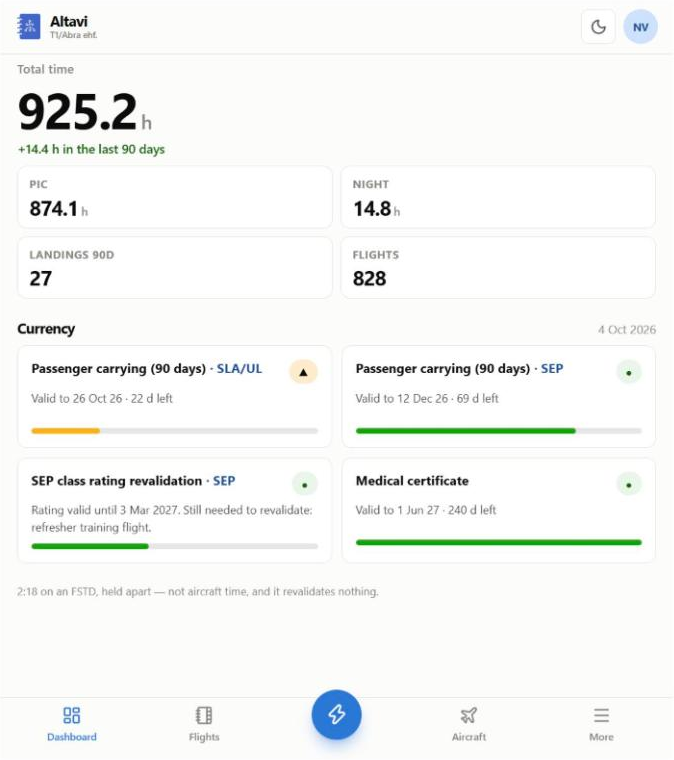
Task: Click the 'Currency' section heading
Action: pos(46,329)
